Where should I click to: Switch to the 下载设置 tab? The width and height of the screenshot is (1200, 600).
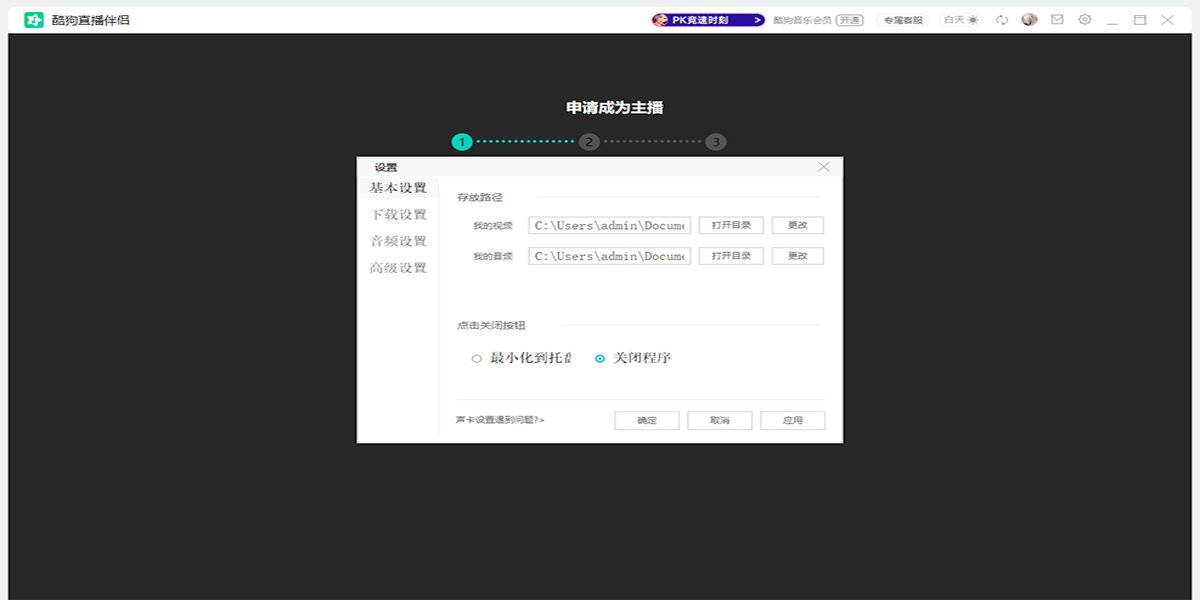[x=398, y=215]
